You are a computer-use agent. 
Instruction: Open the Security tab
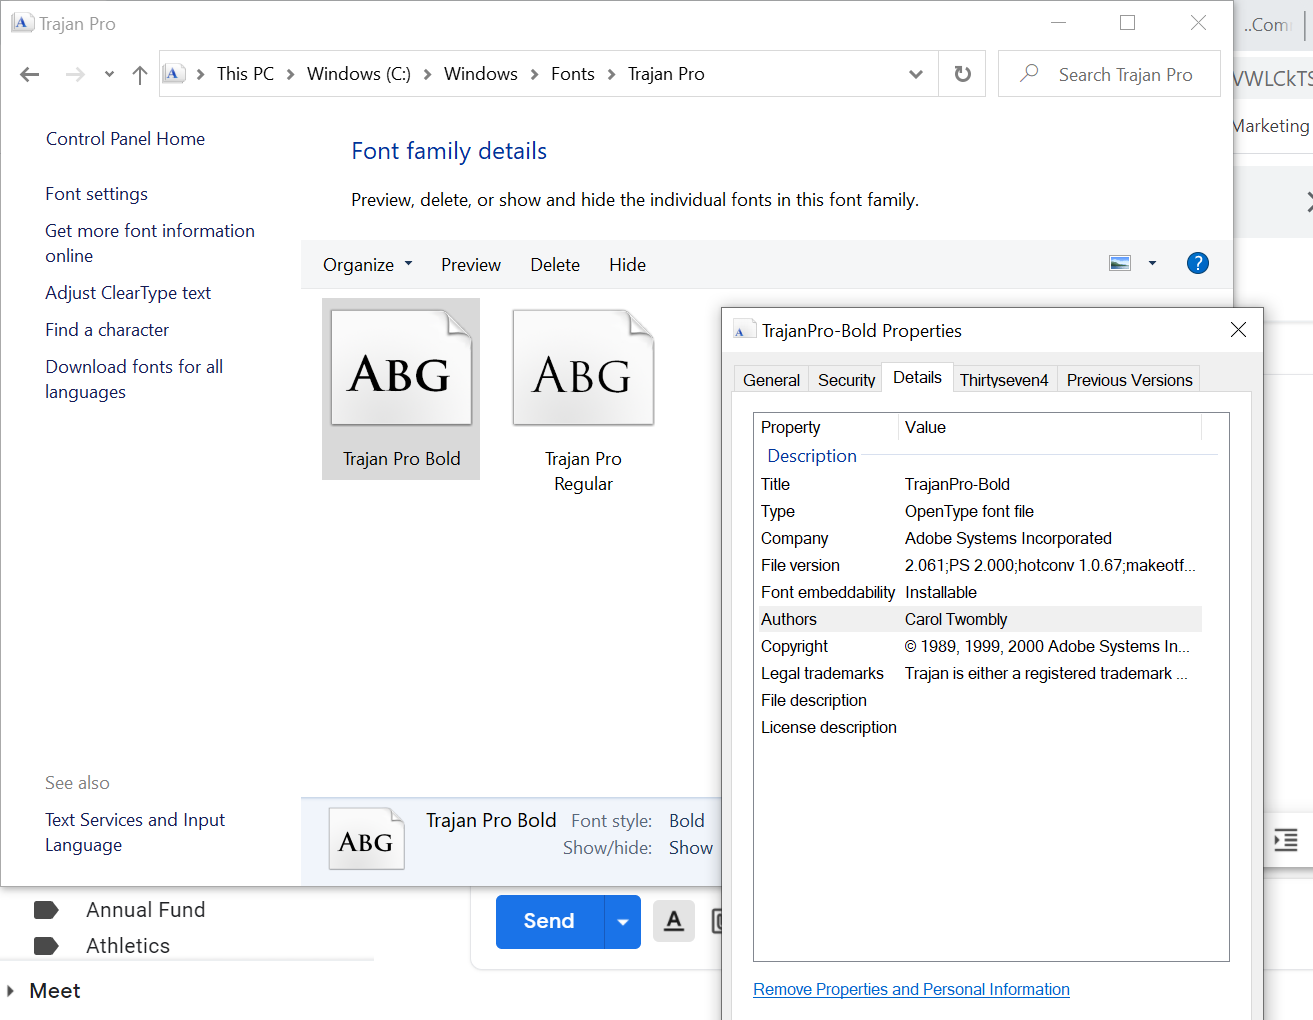(846, 380)
